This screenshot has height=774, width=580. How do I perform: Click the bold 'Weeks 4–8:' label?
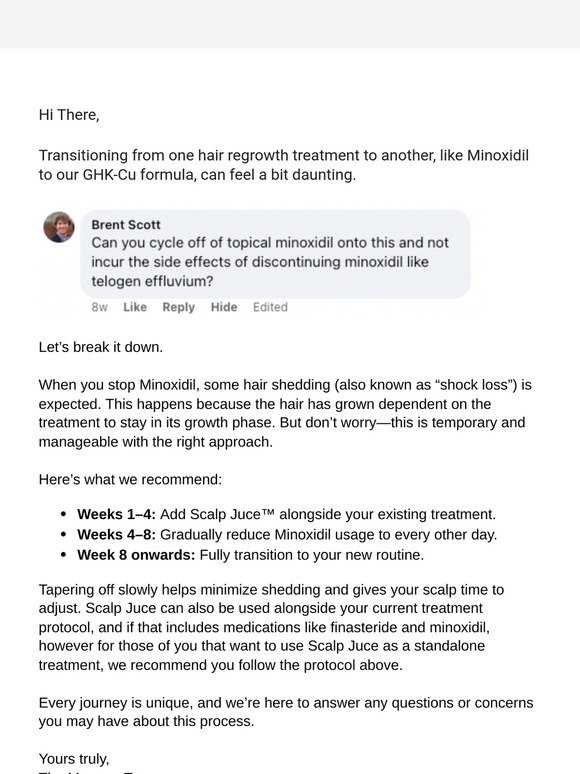(116, 535)
